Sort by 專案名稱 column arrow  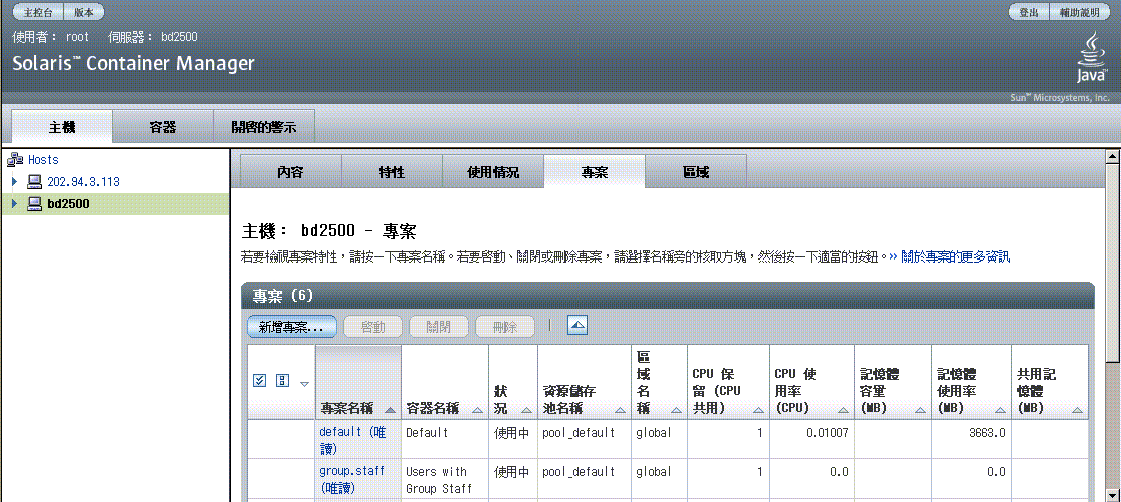[x=390, y=410]
